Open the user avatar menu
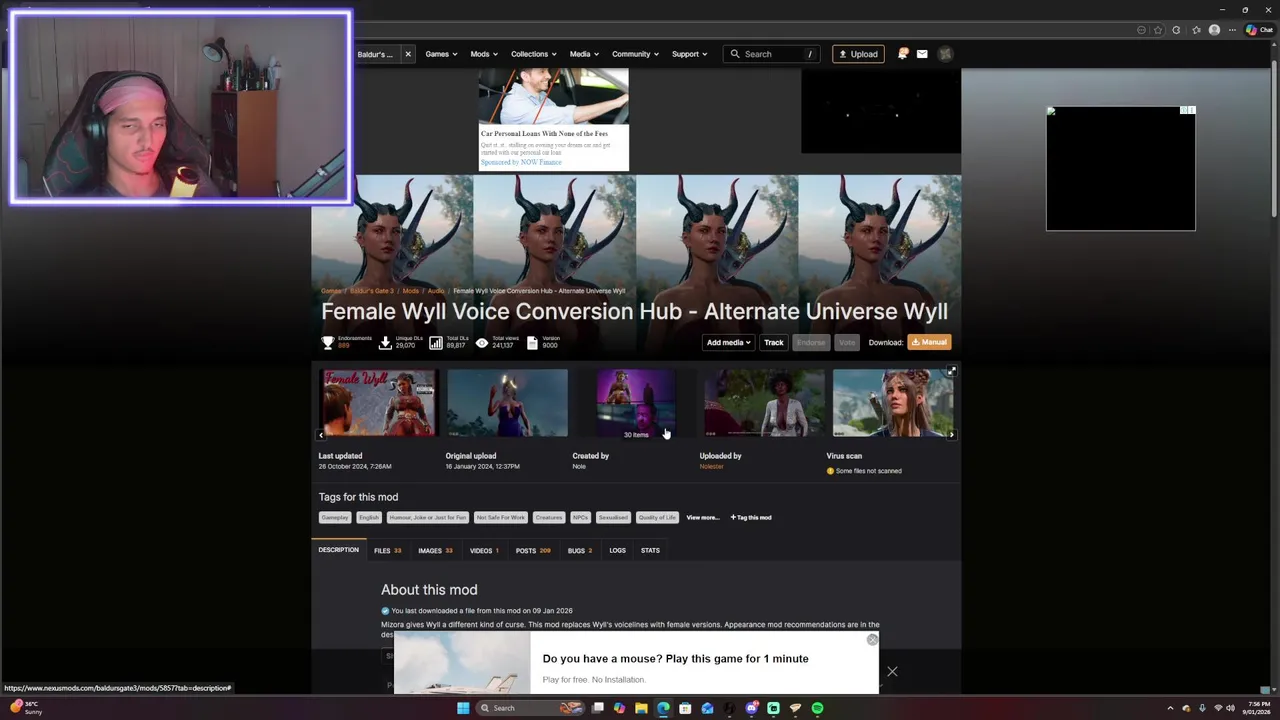Viewport: 1280px width, 720px height. [945, 54]
